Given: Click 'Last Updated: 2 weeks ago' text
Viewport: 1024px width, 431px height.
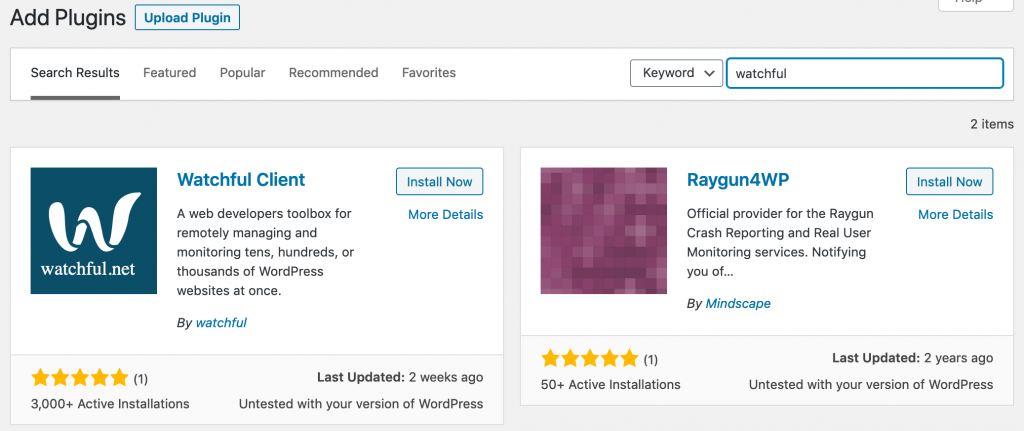Looking at the screenshot, I should tap(400, 377).
